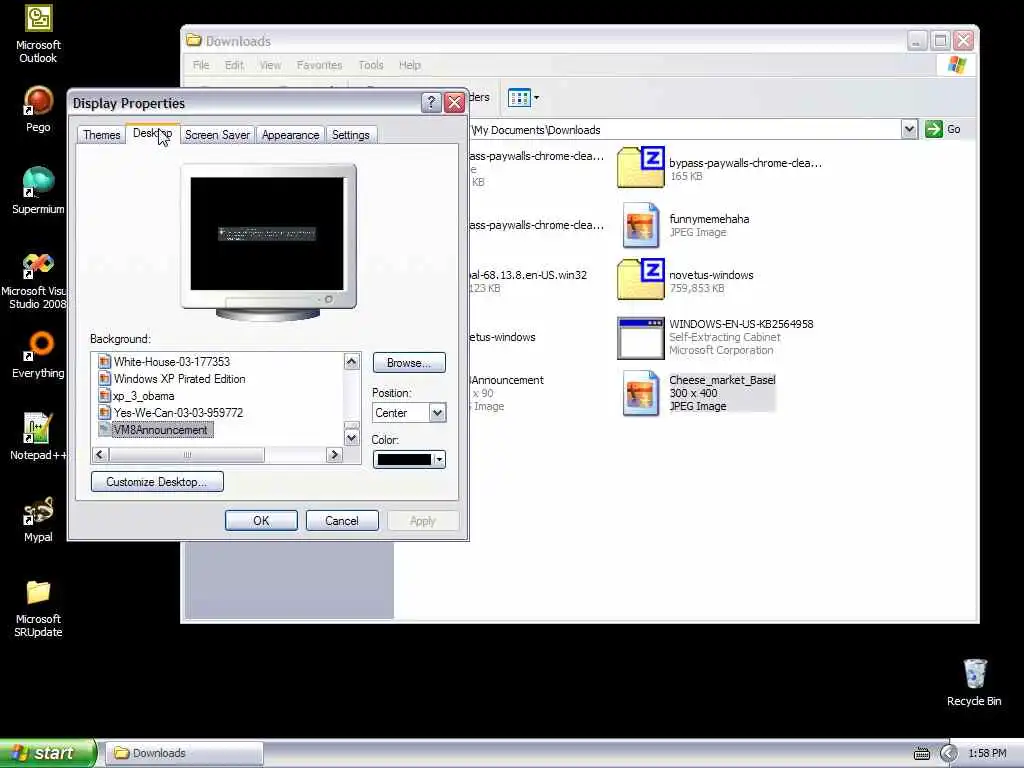The image size is (1024, 768).
Task: Open the Tools menu in Downloads
Action: (370, 65)
